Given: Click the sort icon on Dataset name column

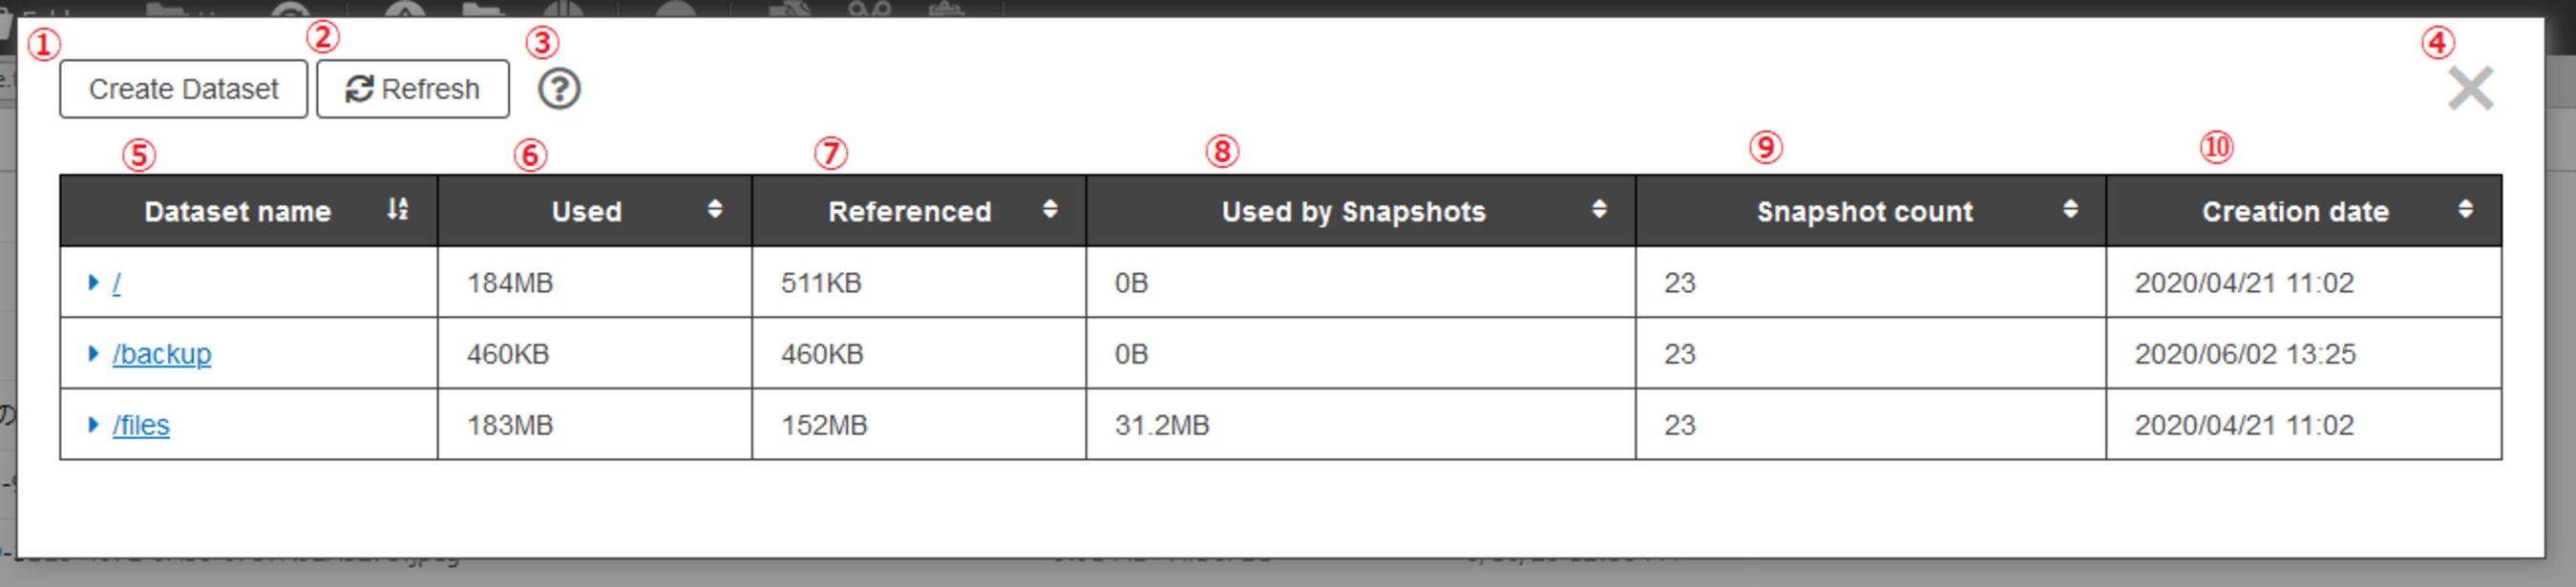Looking at the screenshot, I should [398, 210].
